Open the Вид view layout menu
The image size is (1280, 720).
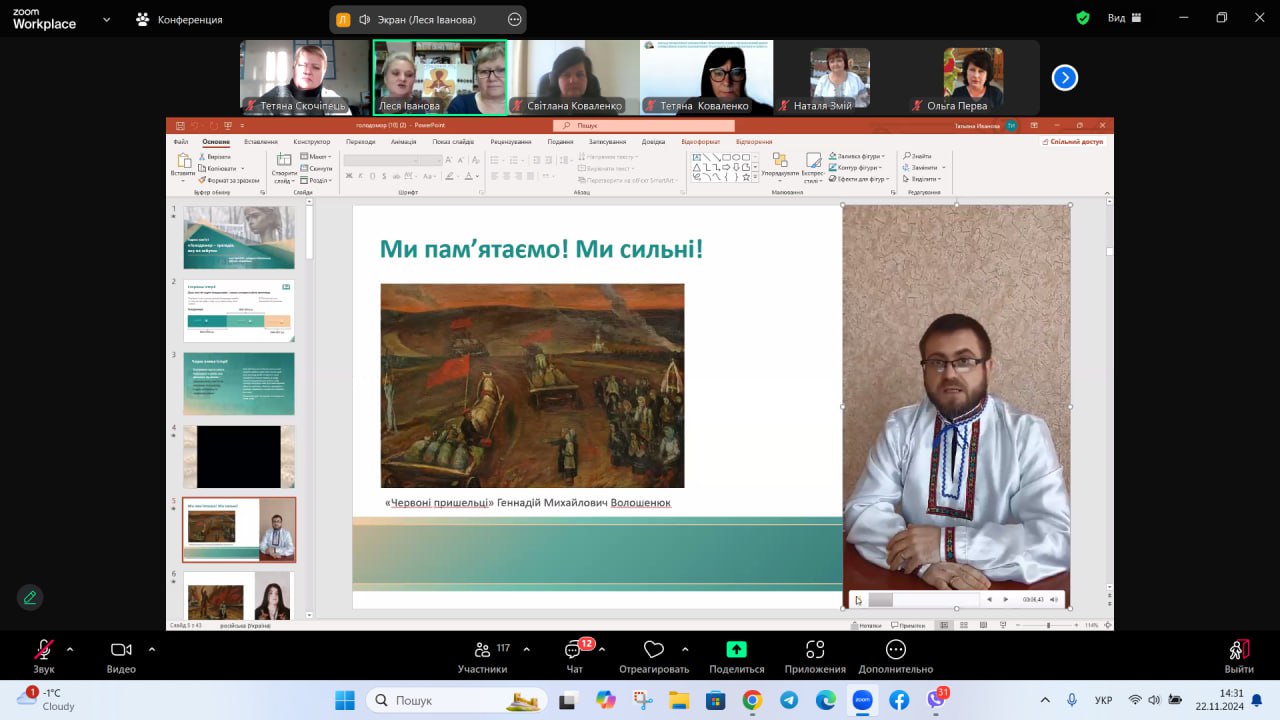(1126, 18)
